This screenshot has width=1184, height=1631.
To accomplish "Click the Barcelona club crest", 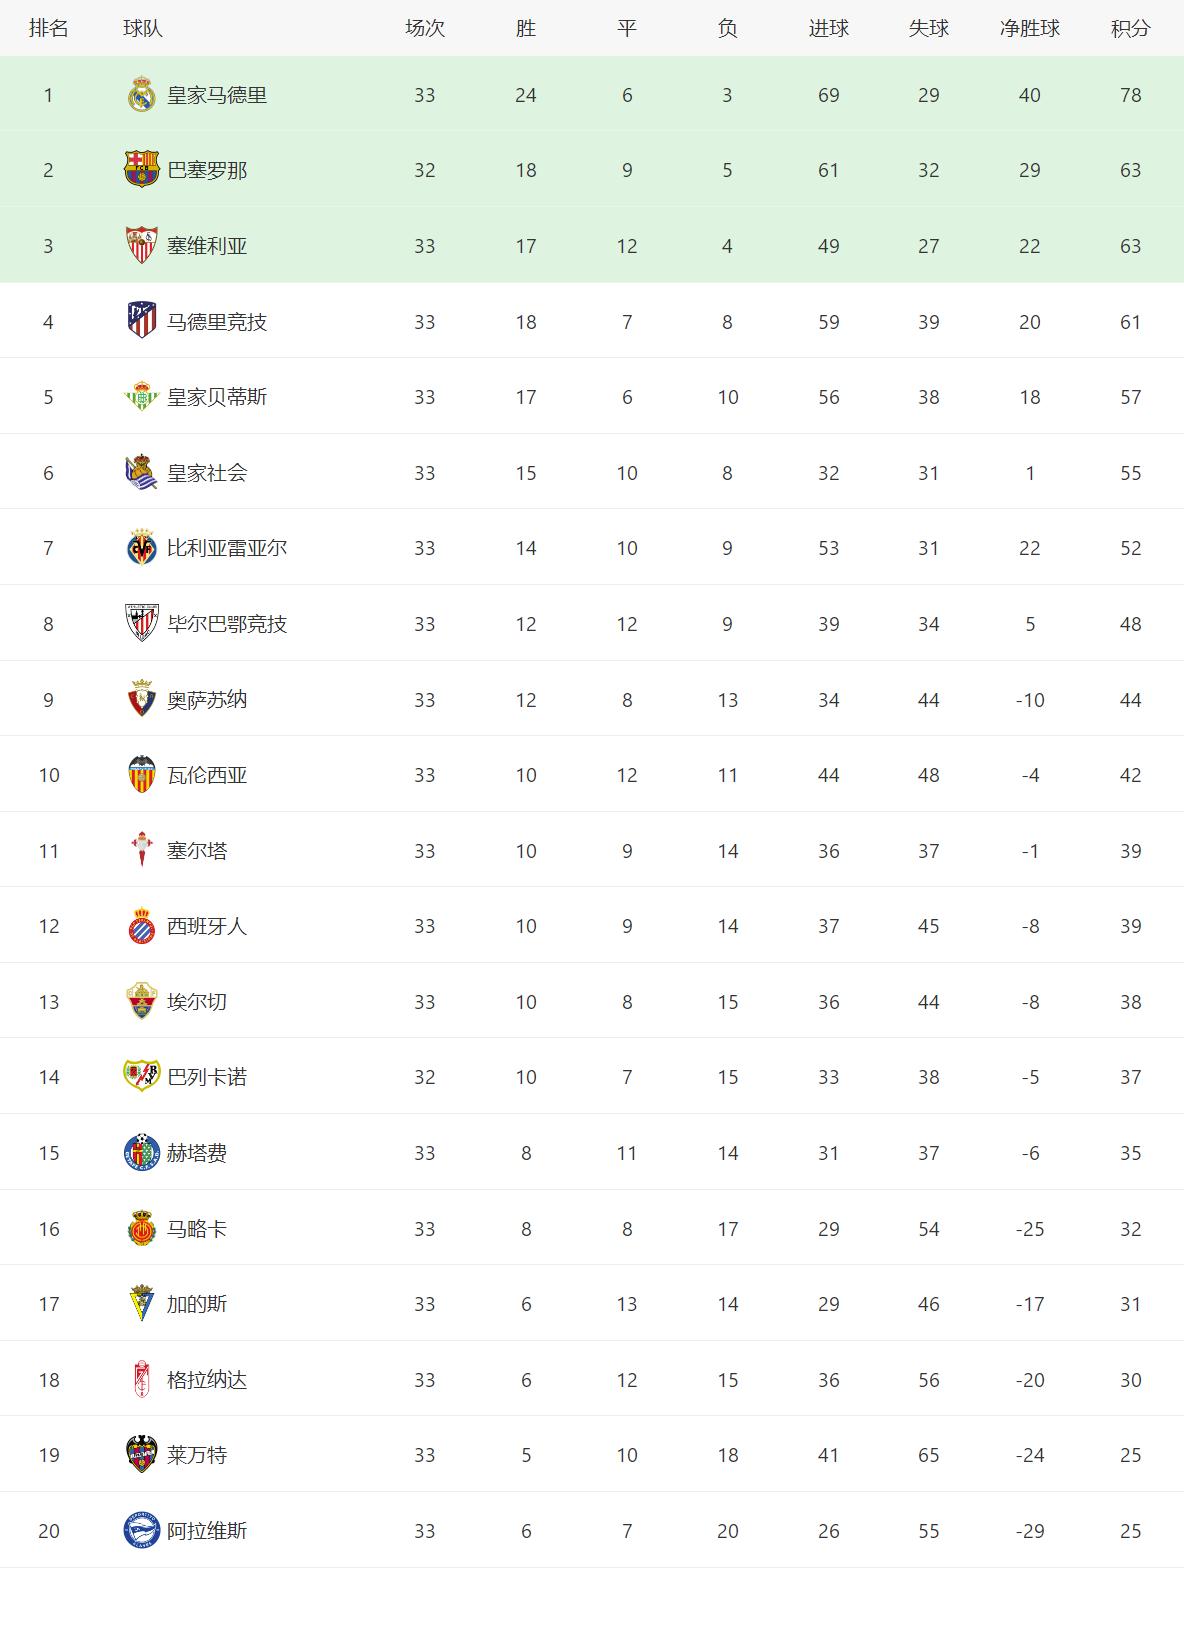I will coord(141,170).
